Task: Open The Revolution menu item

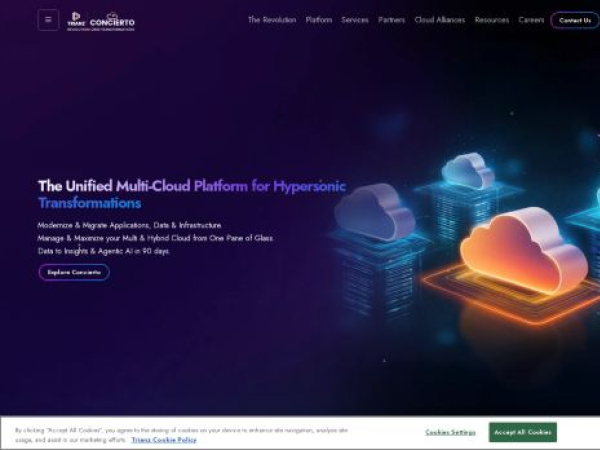Action: 272,20
